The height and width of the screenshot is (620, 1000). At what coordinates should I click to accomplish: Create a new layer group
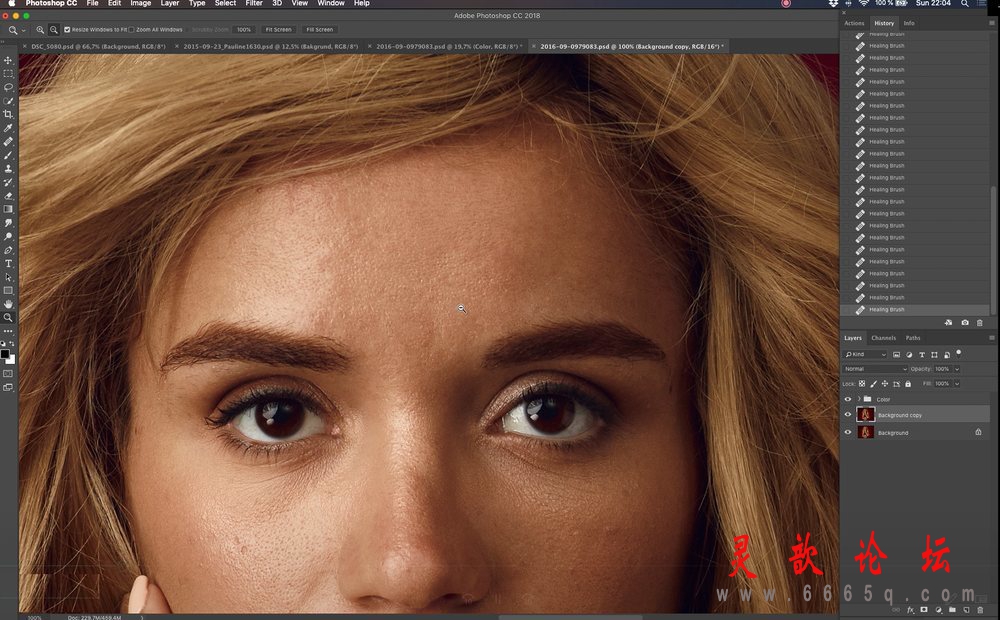[x=952, y=610]
